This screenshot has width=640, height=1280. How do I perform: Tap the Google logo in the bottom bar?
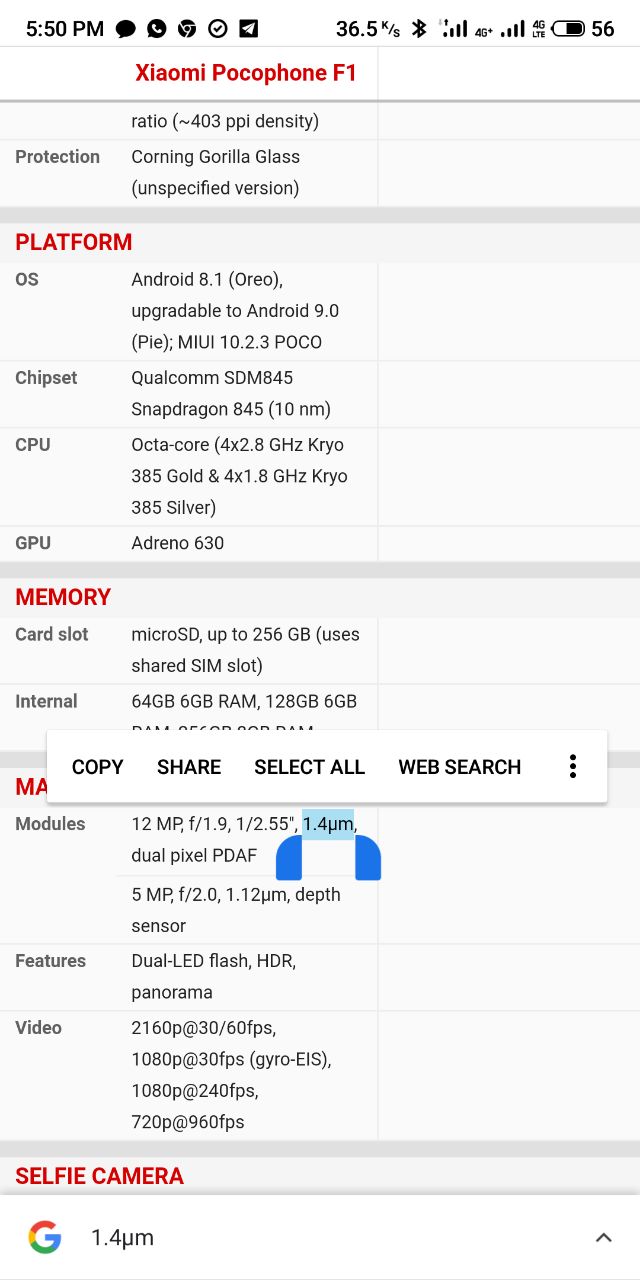pos(45,1238)
